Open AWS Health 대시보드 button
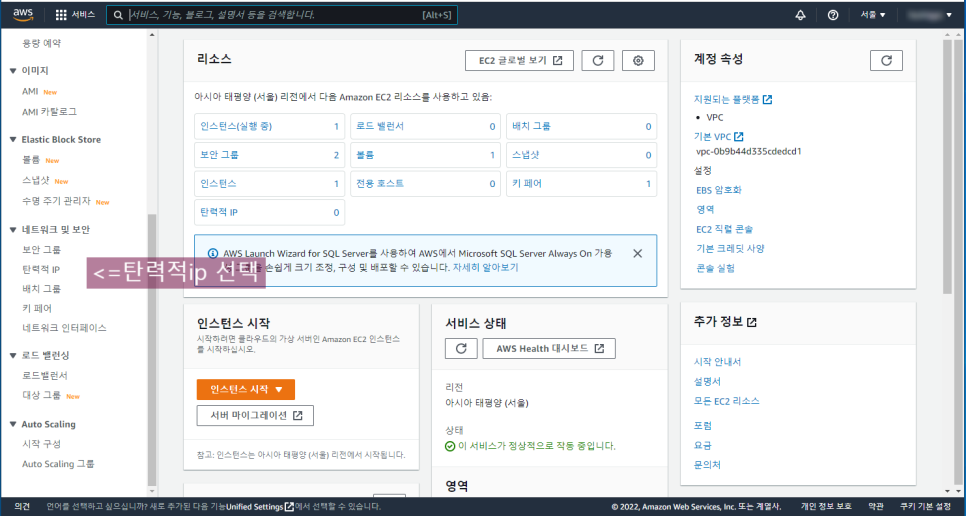The height and width of the screenshot is (516, 966). (549, 349)
